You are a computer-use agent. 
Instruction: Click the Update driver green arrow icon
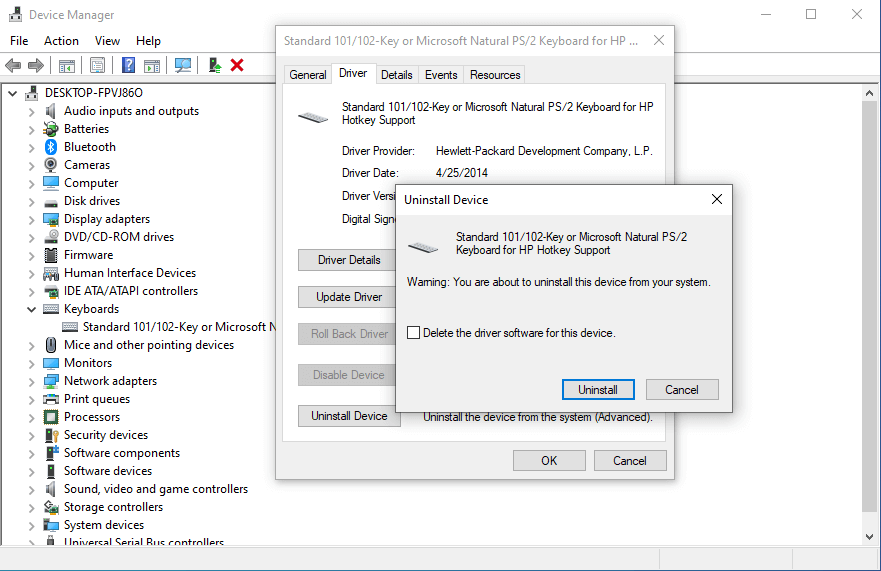[215, 66]
